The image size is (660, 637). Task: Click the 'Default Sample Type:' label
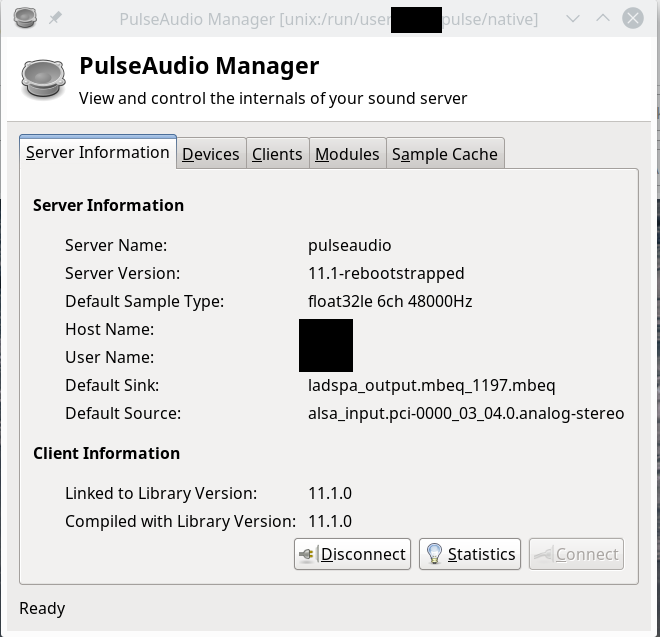(144, 301)
